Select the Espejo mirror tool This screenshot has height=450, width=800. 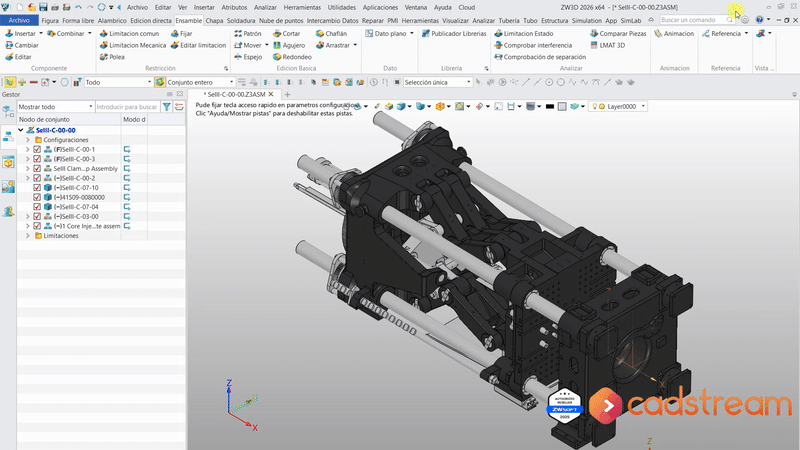(x=247, y=57)
